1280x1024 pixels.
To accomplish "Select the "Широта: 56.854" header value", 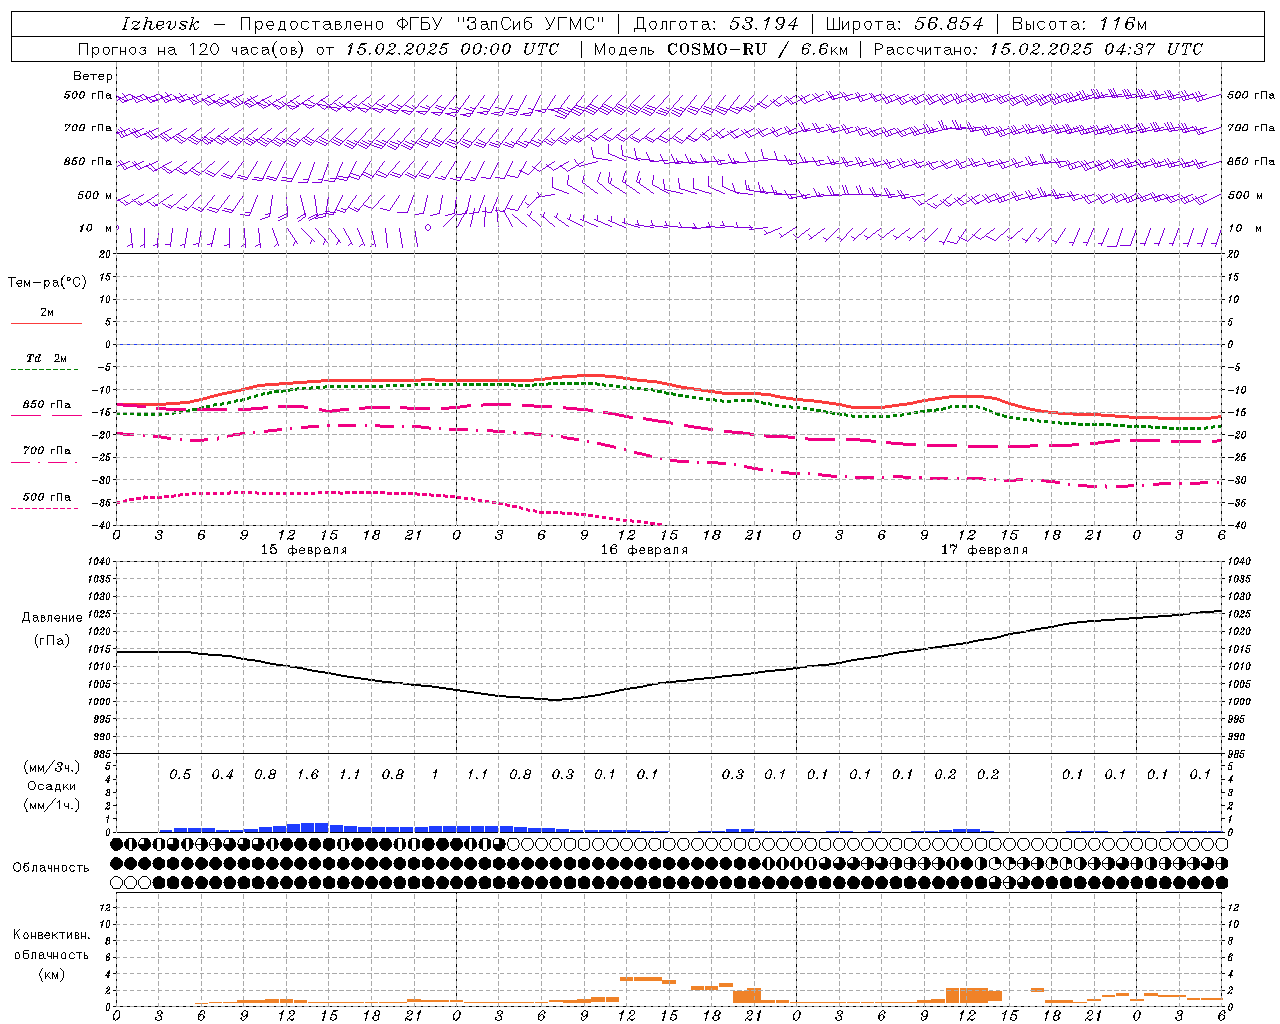I will (x=904, y=24).
